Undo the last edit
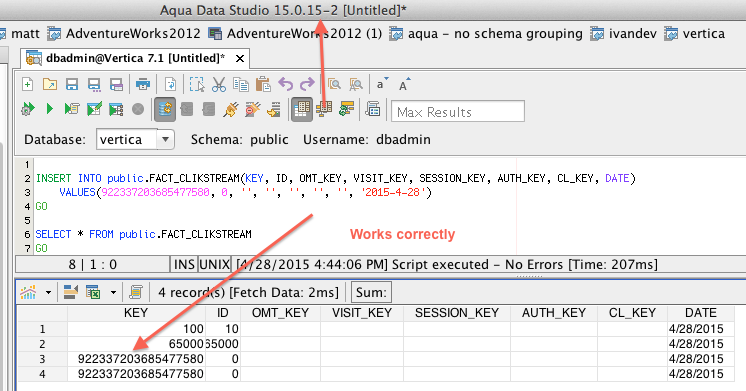The width and height of the screenshot is (746, 391). coord(285,85)
